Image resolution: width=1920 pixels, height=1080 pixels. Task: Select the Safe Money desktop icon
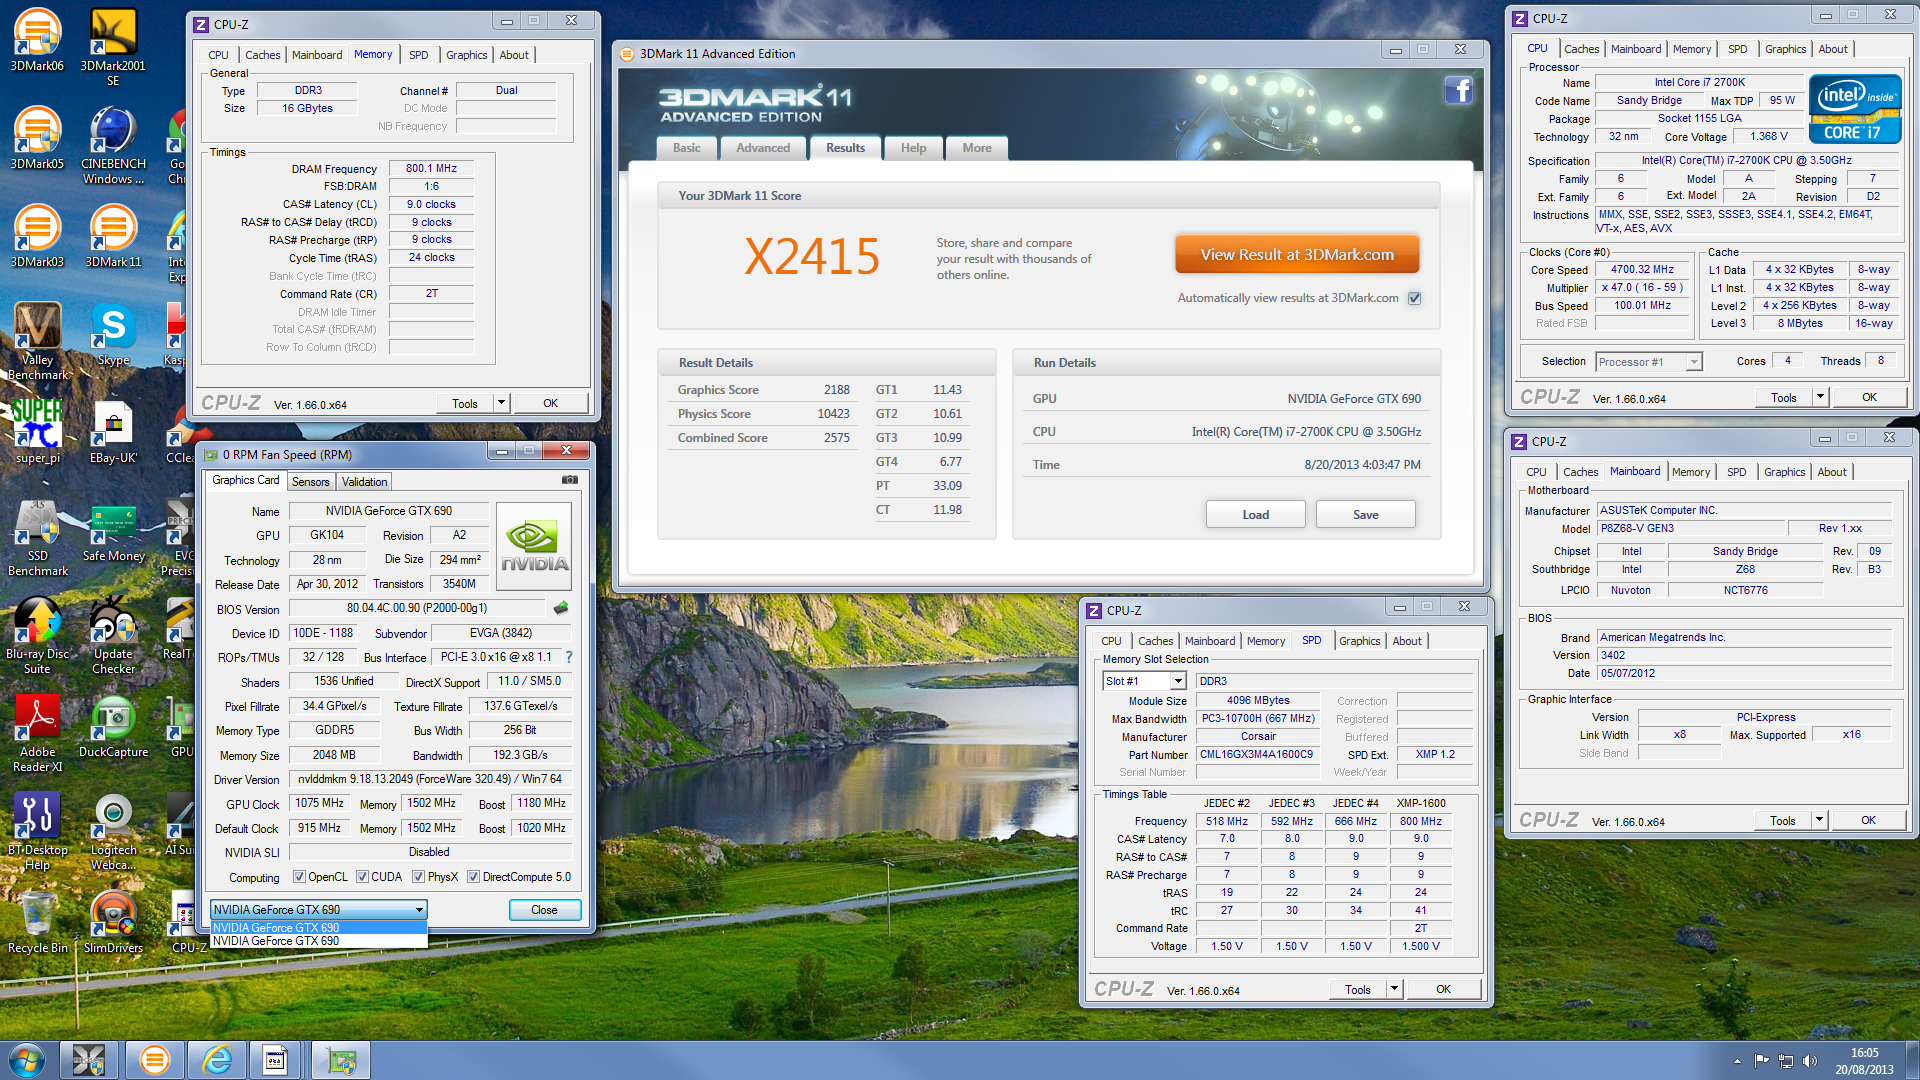[113, 530]
